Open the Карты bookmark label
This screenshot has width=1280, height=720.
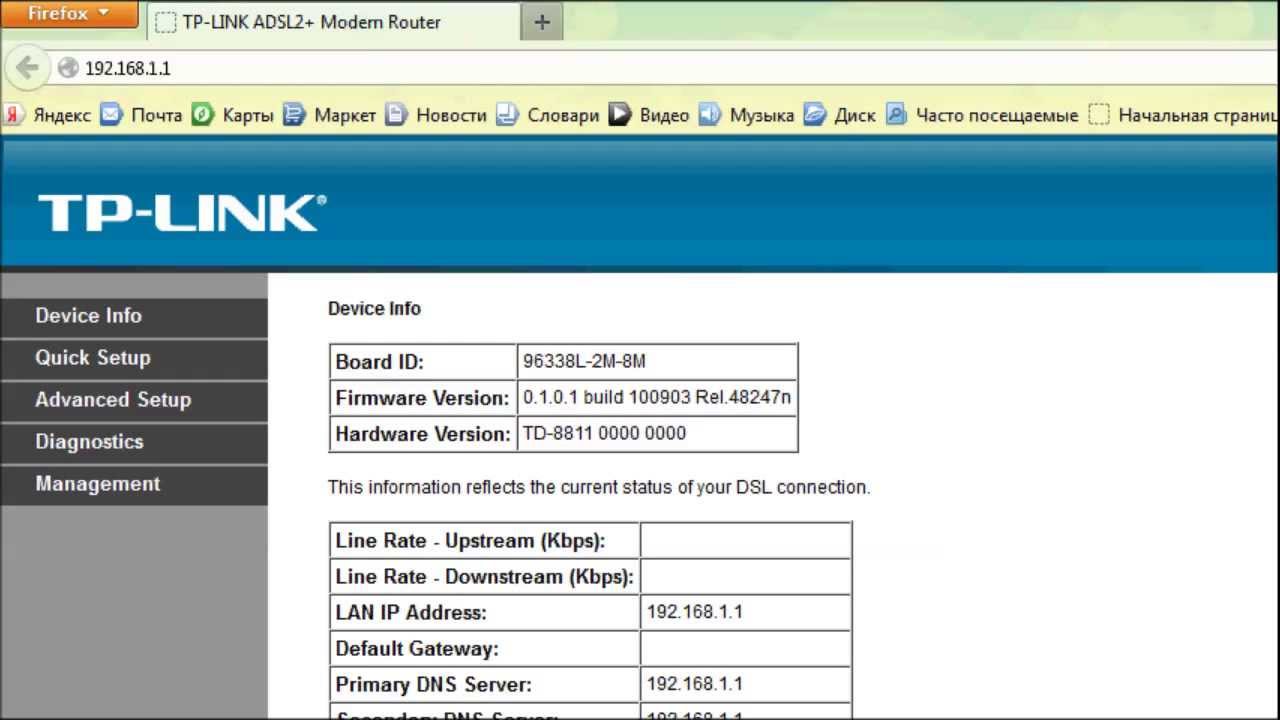[x=248, y=115]
